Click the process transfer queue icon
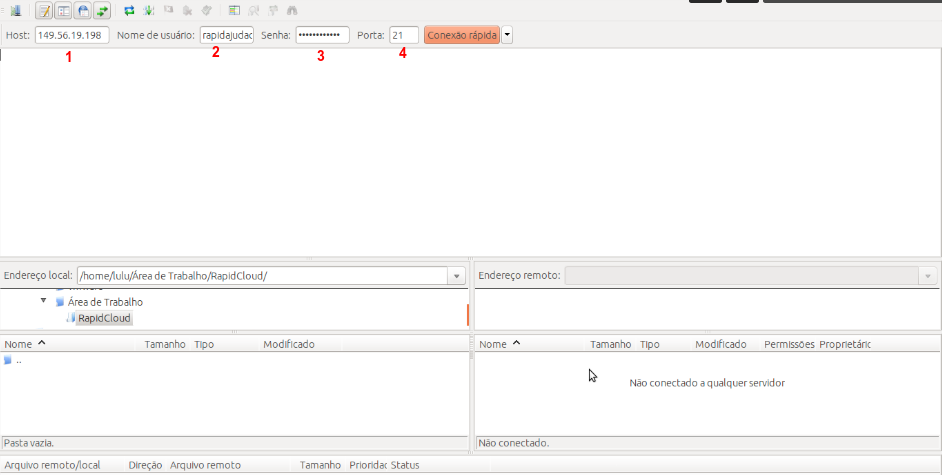Viewport: 942px width, 475px height. 149,11
